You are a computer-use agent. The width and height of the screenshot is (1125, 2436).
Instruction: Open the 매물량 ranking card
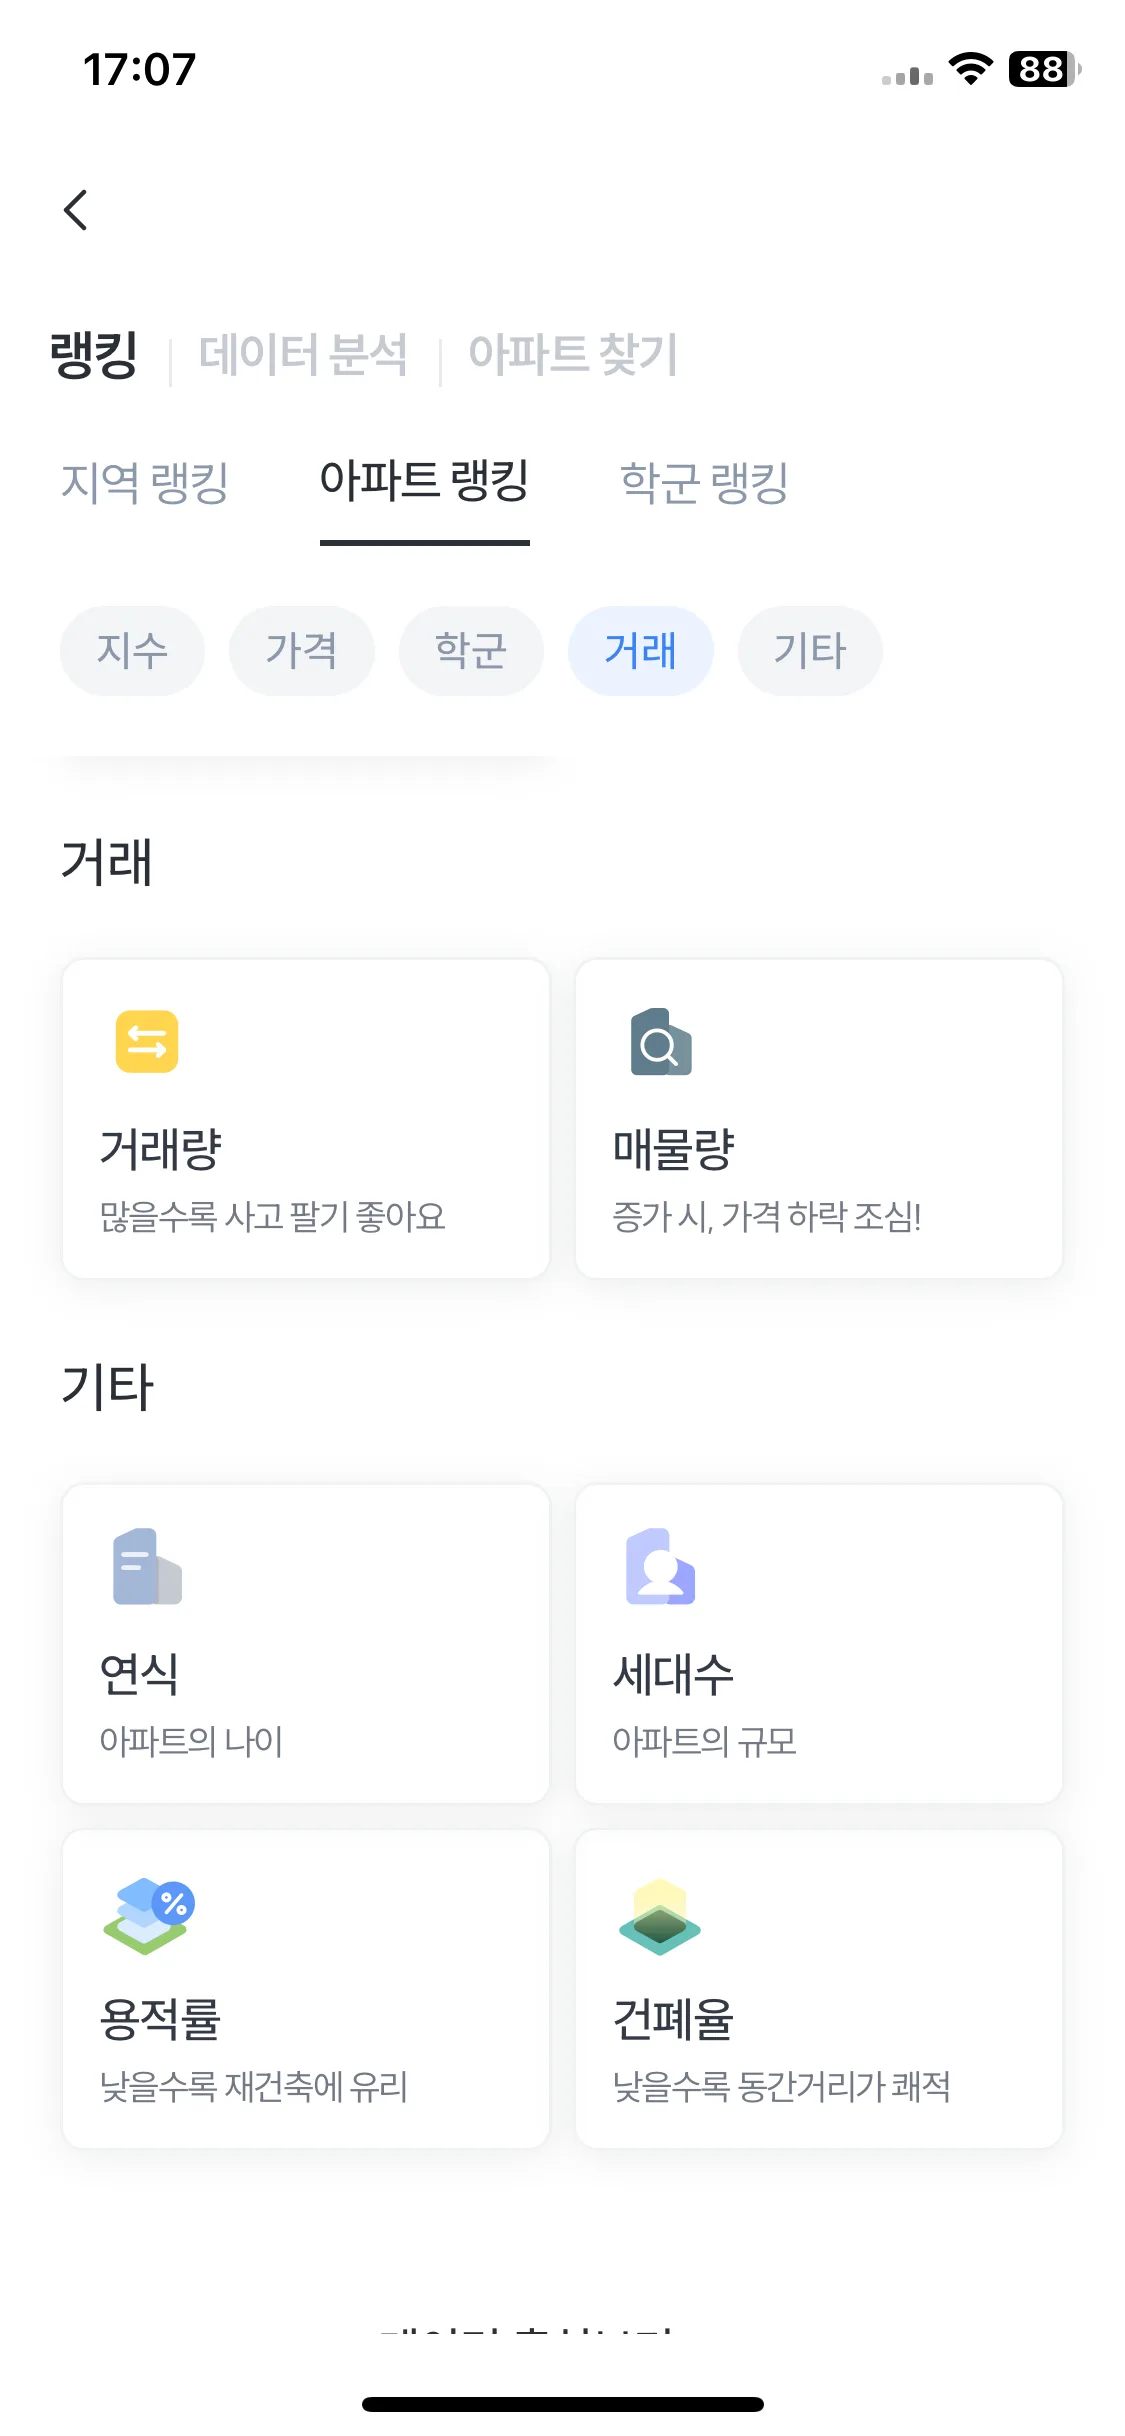(819, 1119)
